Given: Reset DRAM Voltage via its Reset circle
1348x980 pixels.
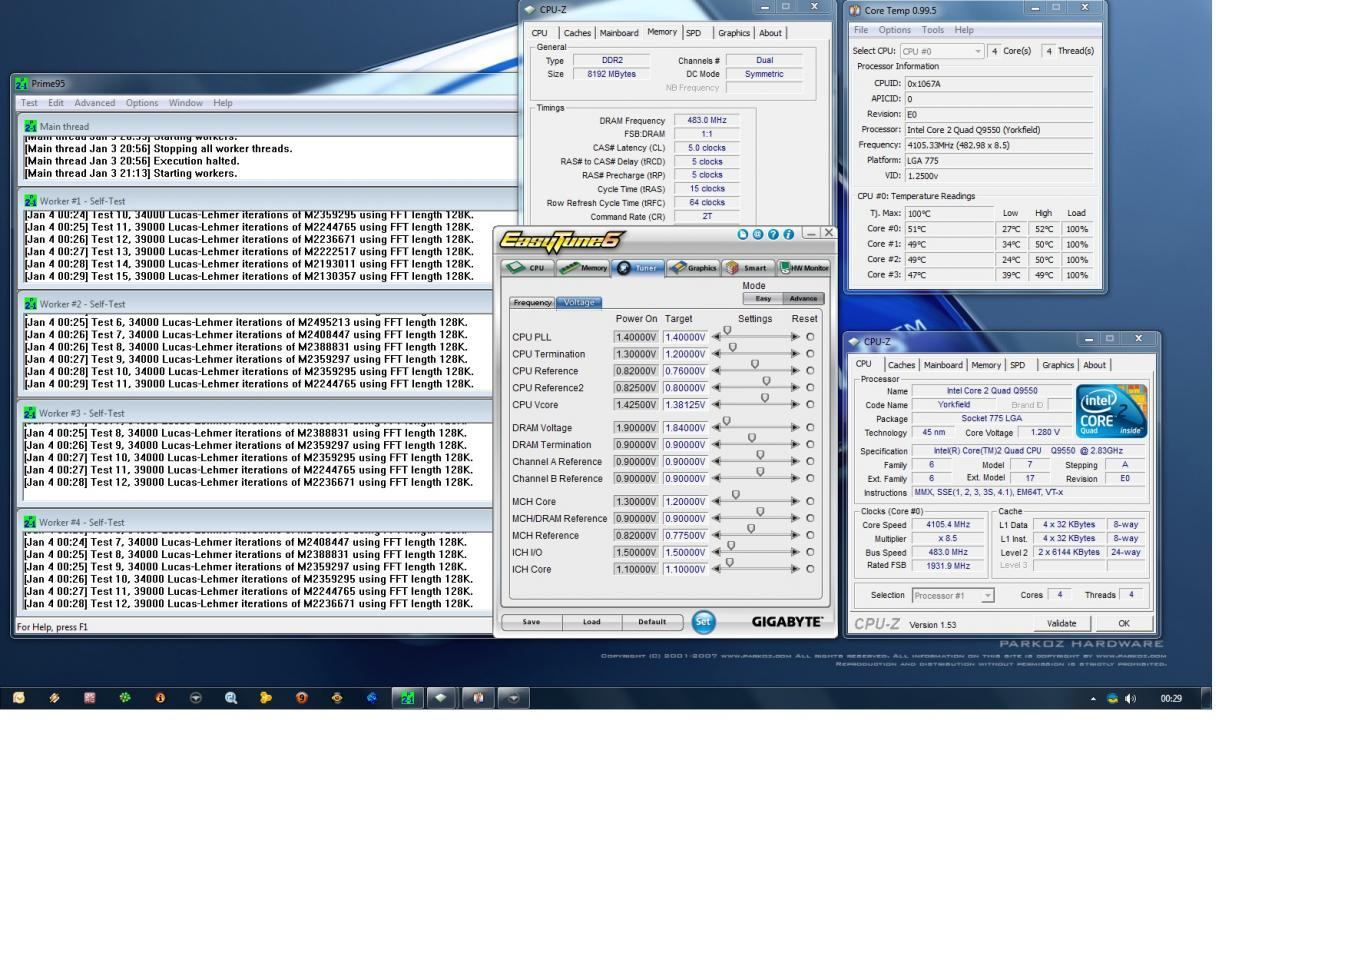Looking at the screenshot, I should 810,428.
